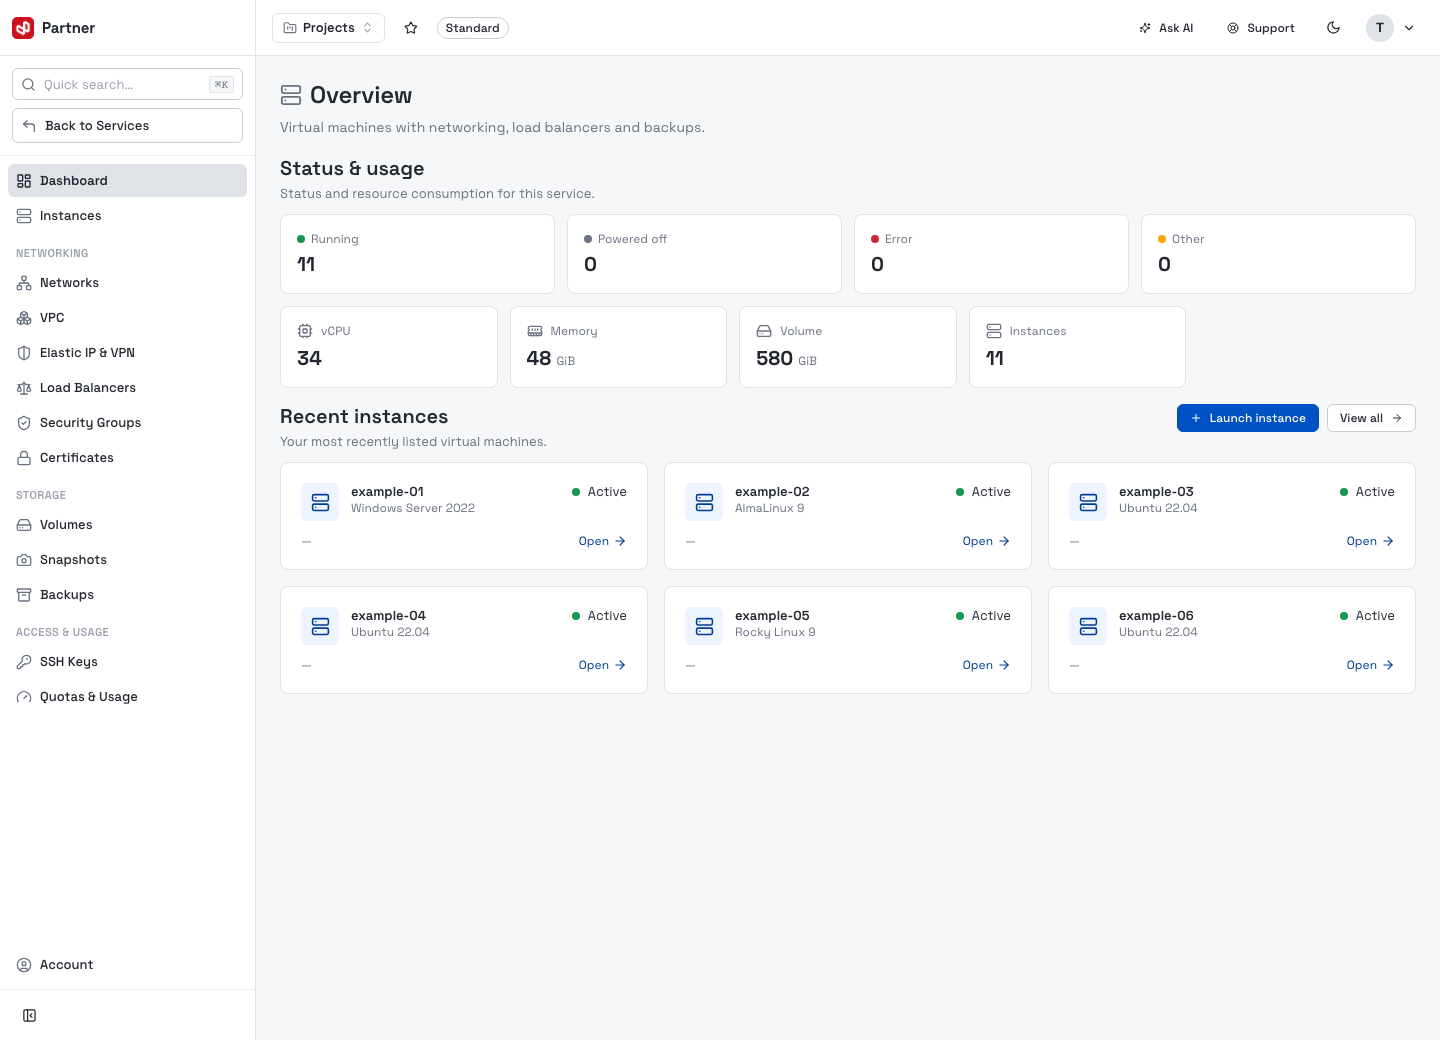
Task: Click the 'AlmaLinux 9' label
Action: pyautogui.click(x=769, y=508)
